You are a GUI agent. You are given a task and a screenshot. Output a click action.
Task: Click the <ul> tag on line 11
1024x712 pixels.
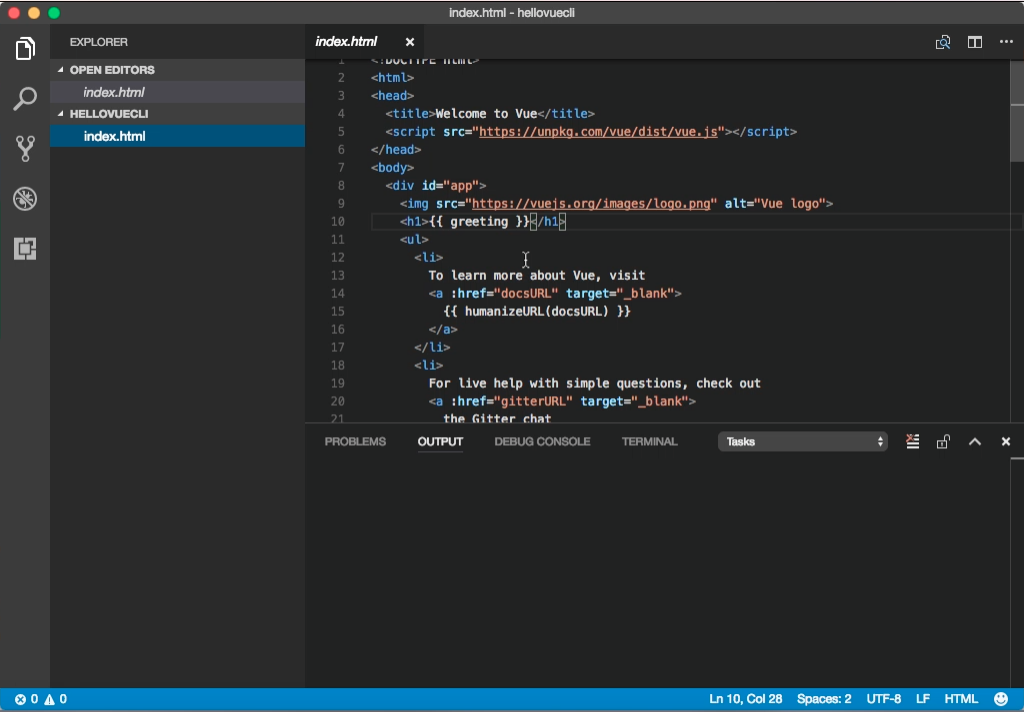click(414, 239)
